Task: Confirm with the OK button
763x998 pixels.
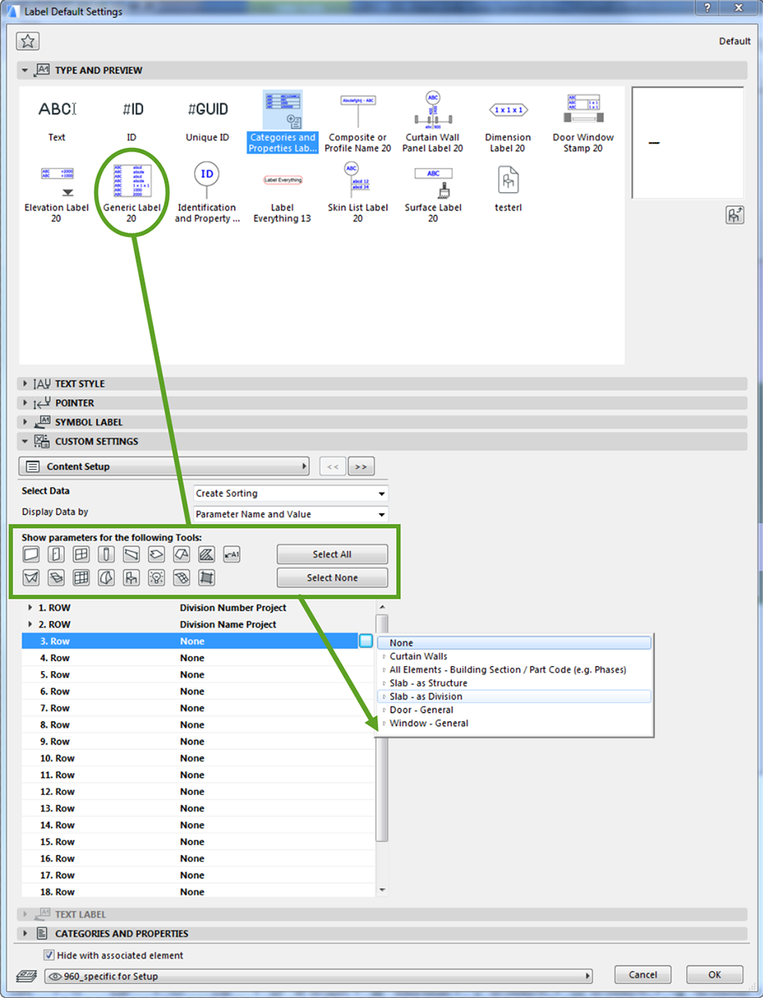Action: (715, 974)
